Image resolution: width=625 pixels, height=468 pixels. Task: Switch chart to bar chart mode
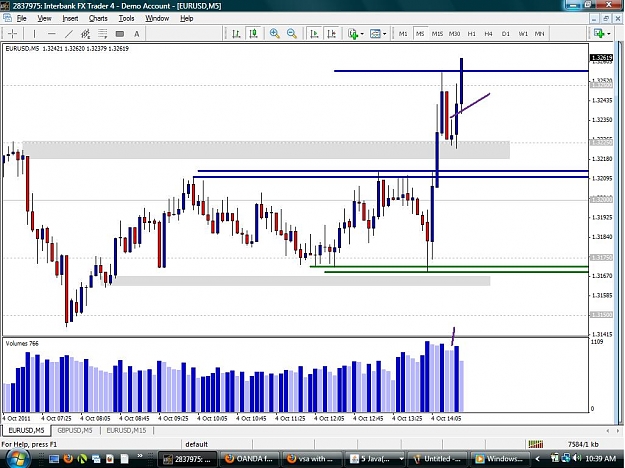tap(236, 34)
